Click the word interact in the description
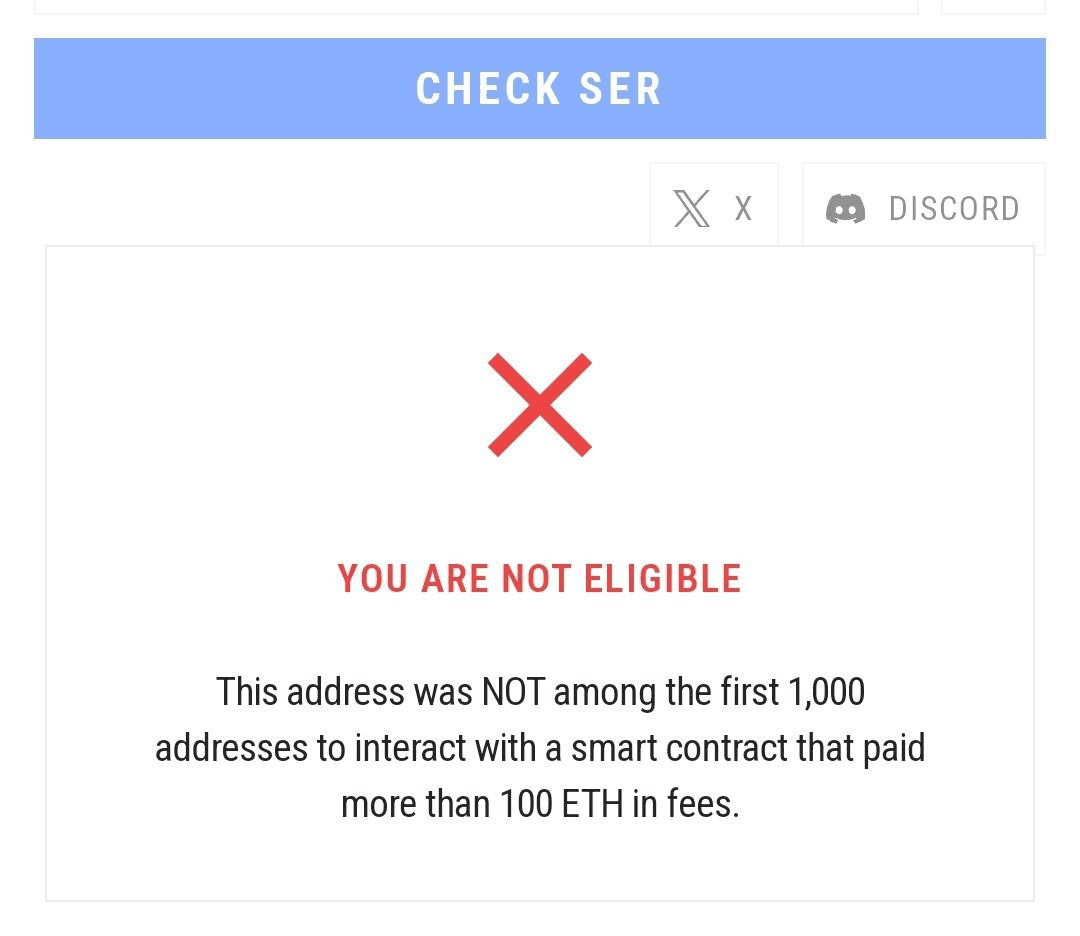 click(411, 748)
